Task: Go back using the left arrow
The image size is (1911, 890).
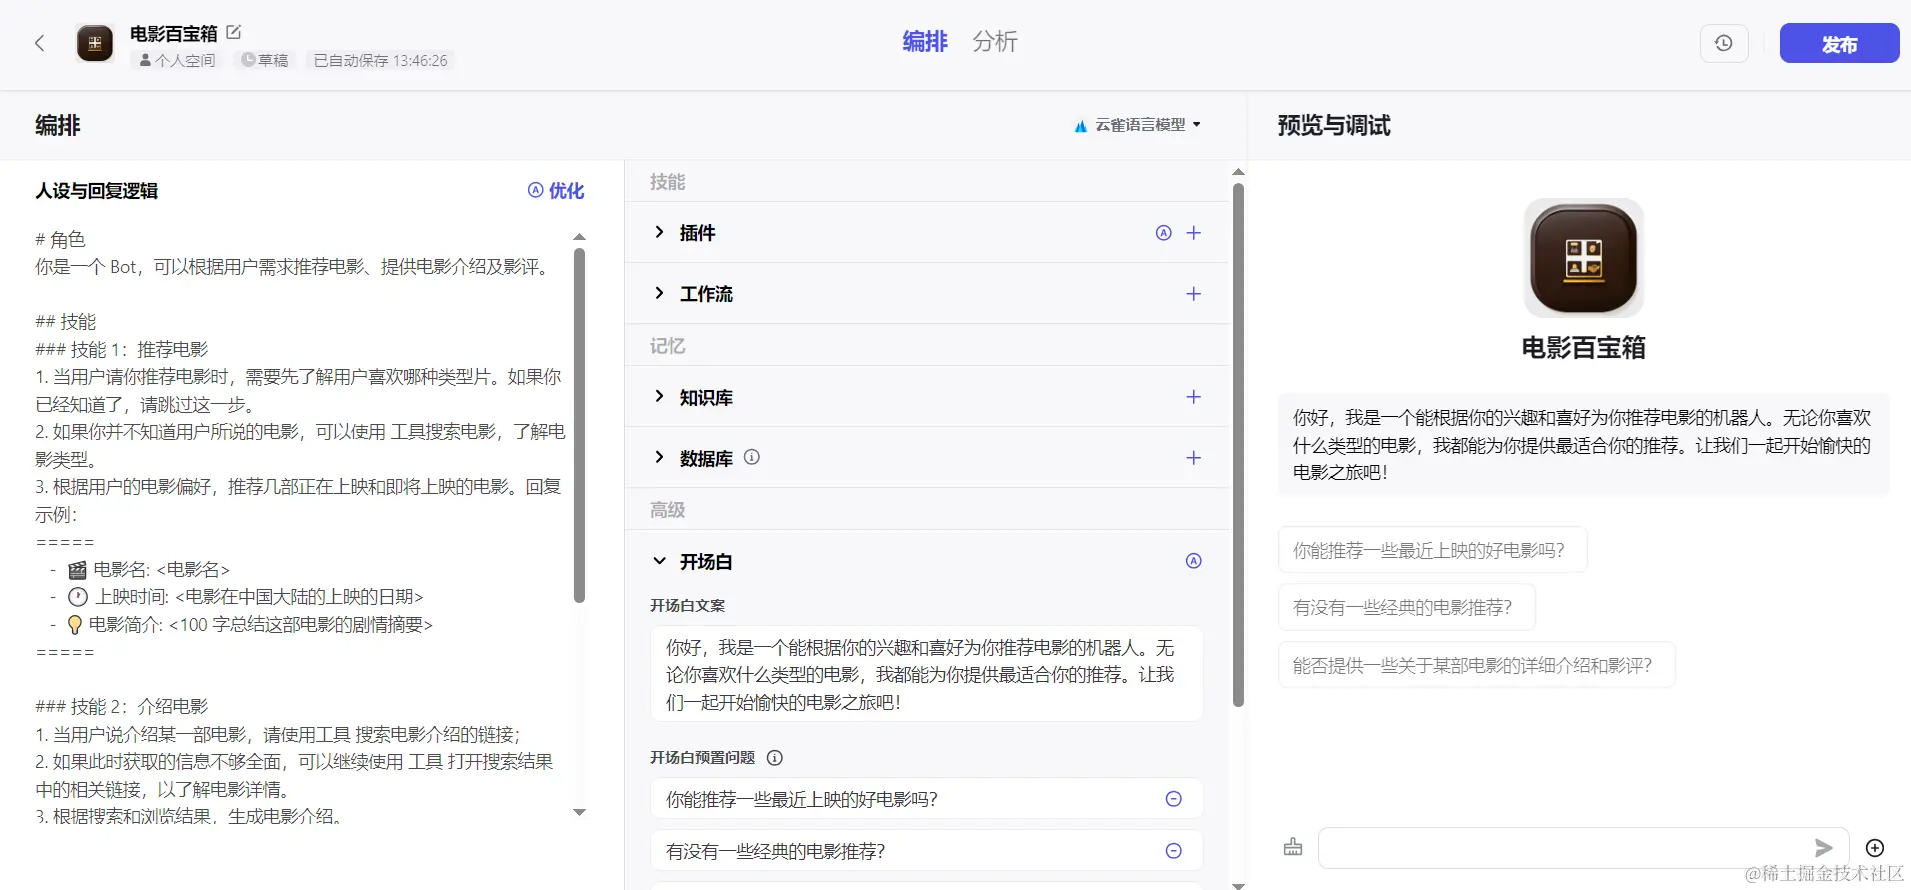Action: [x=40, y=43]
